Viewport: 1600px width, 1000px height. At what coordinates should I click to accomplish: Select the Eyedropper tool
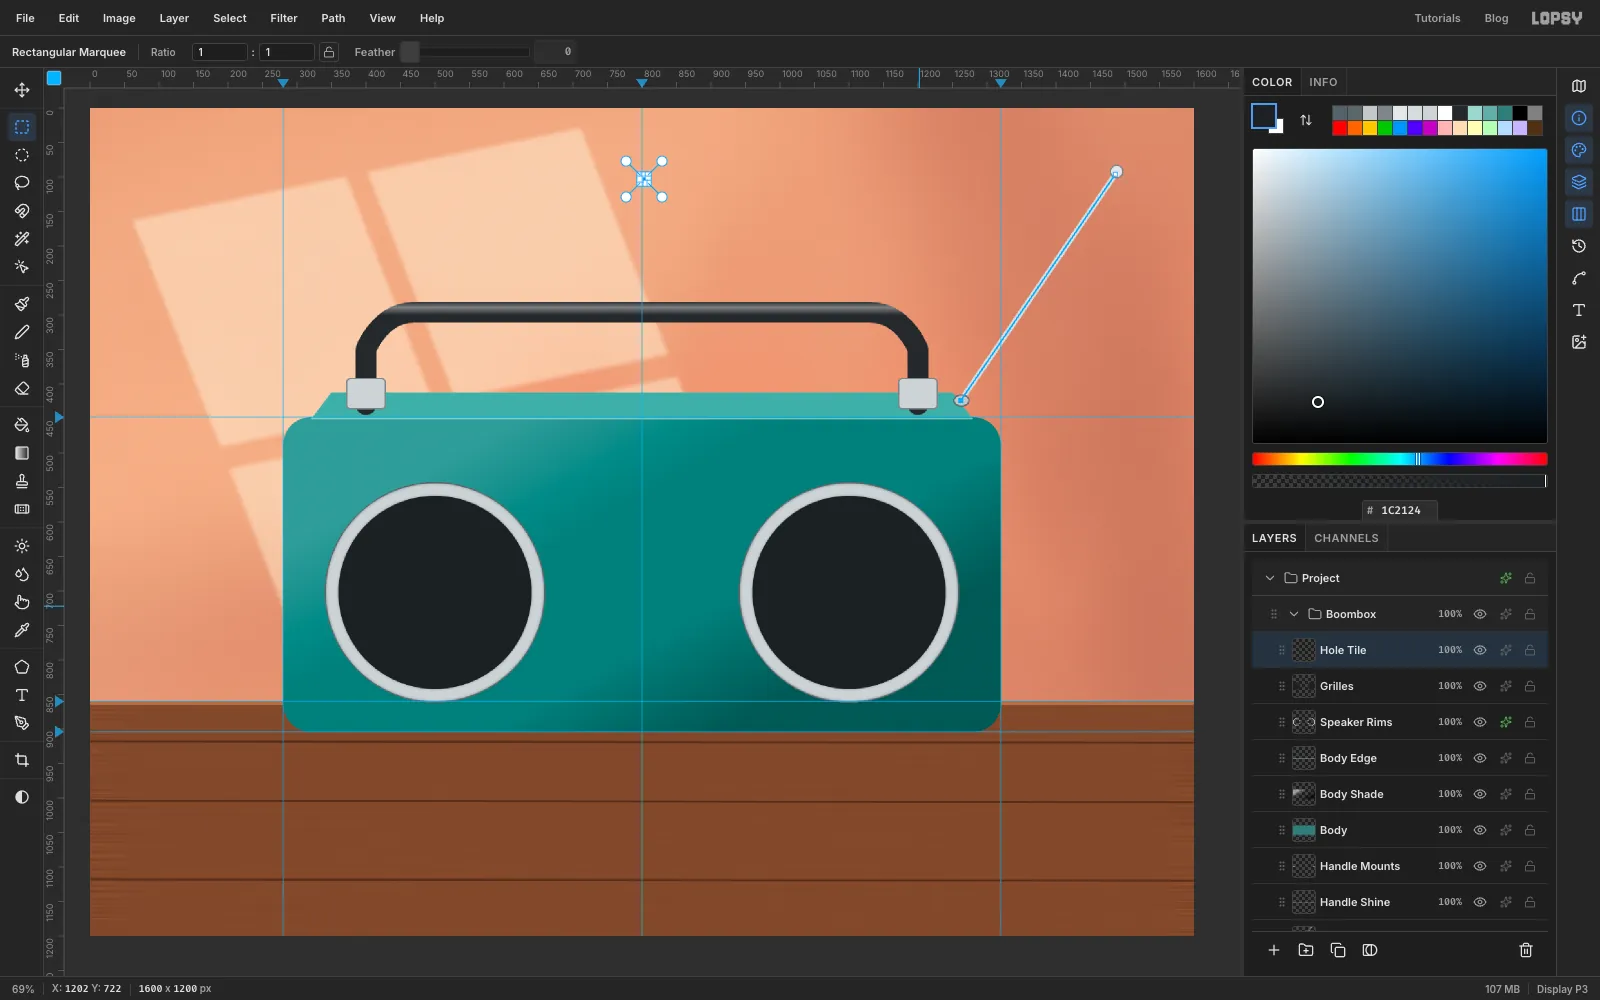pos(22,630)
